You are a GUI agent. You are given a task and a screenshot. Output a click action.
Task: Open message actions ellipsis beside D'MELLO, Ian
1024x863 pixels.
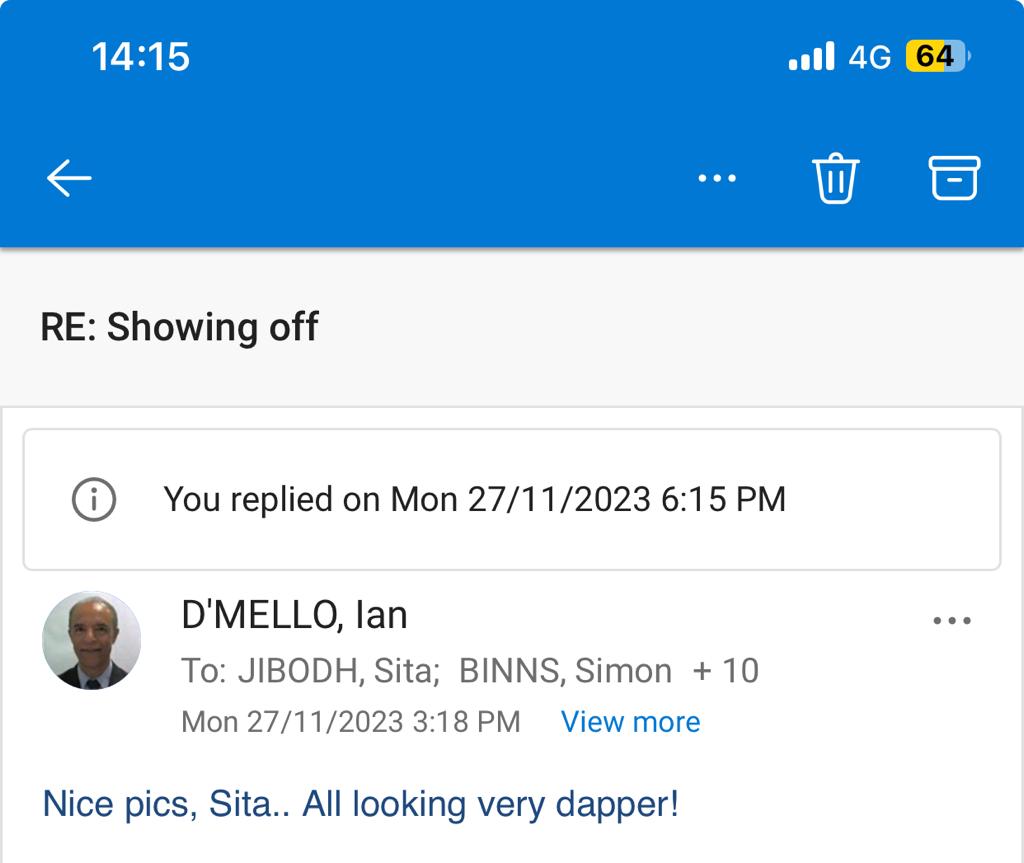coord(951,621)
